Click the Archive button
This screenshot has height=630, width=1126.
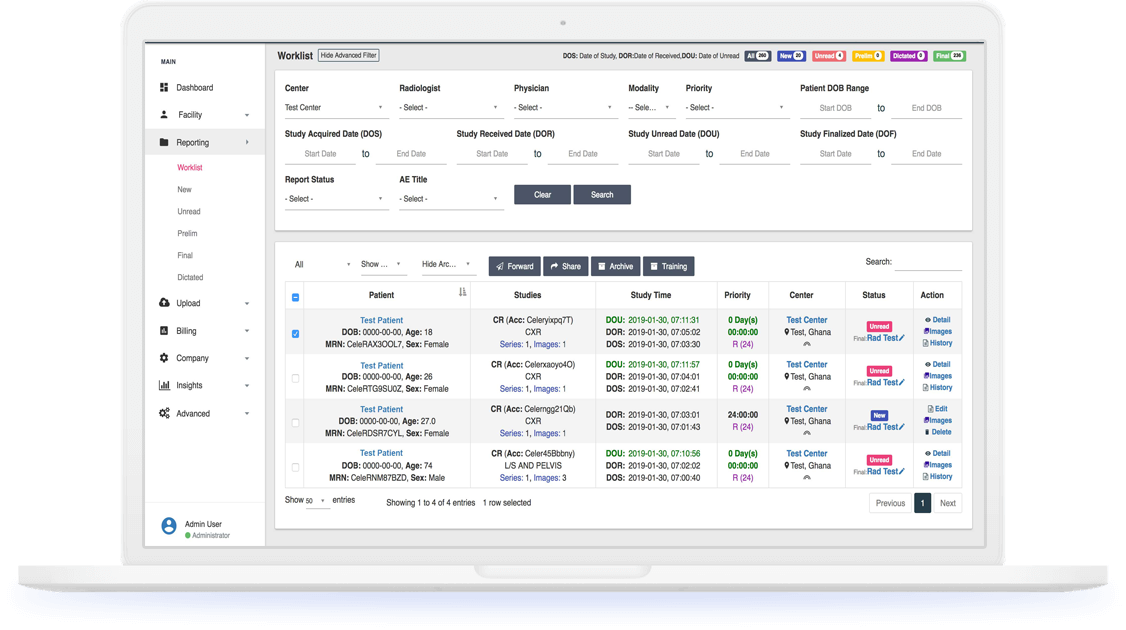(x=615, y=267)
